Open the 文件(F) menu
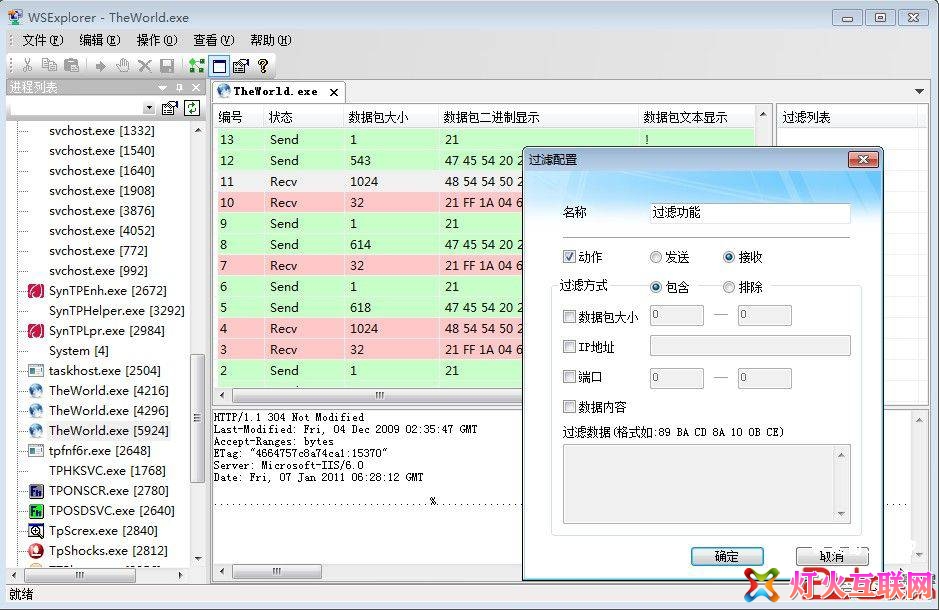Screen dimensions: 939x610 43,40
